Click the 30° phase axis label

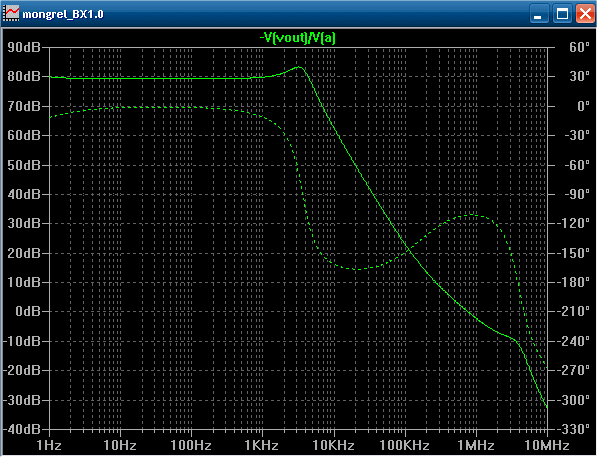click(x=579, y=77)
